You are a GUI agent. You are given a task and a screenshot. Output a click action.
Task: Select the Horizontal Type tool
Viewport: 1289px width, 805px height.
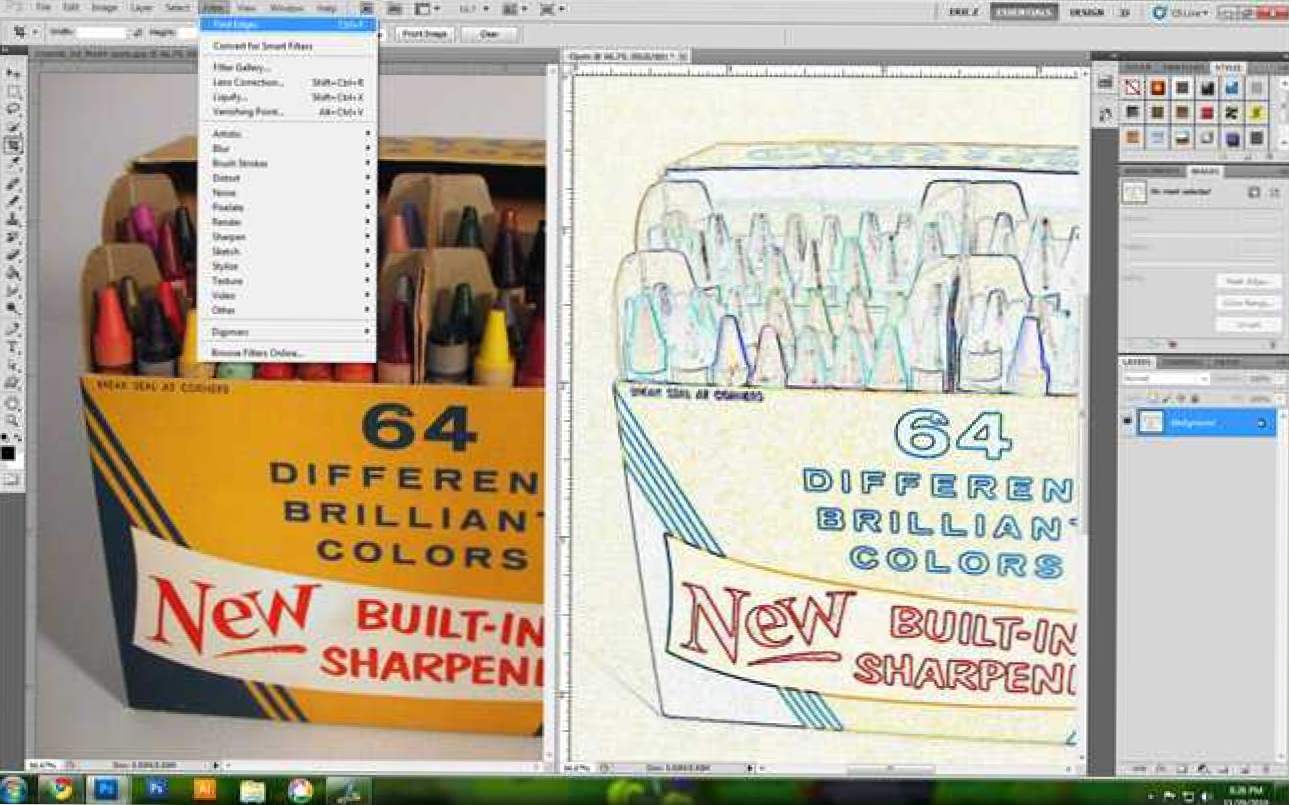[13, 346]
